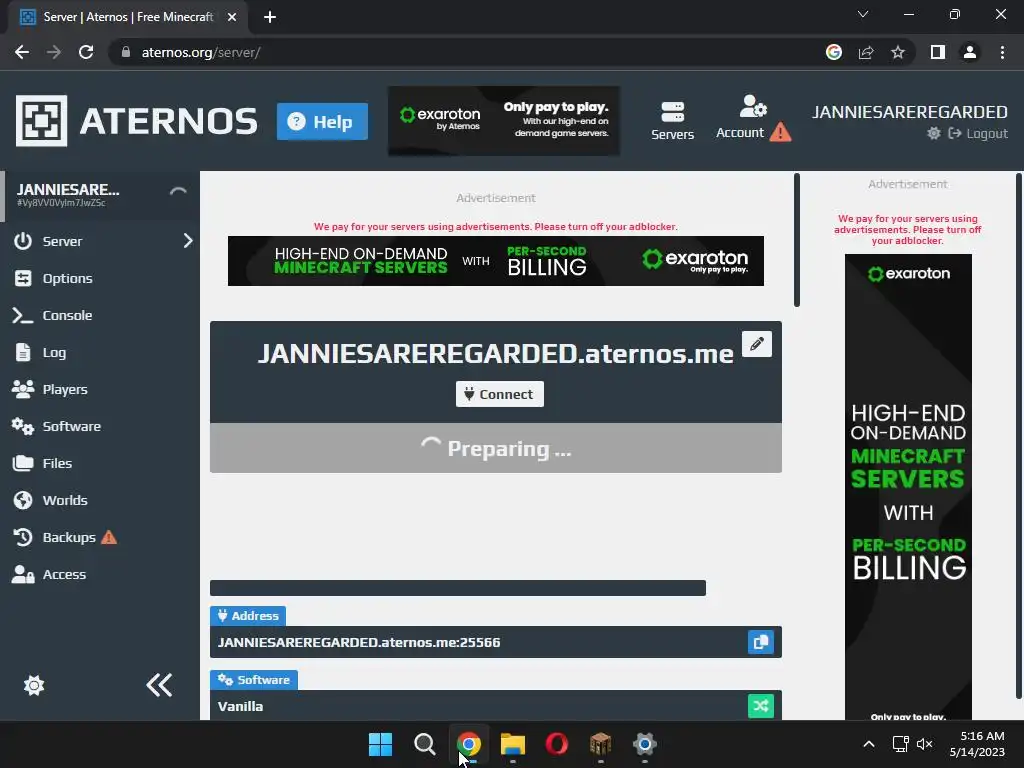This screenshot has width=1024, height=768.
Task: Click the browser forward arrow
Action: (54, 52)
